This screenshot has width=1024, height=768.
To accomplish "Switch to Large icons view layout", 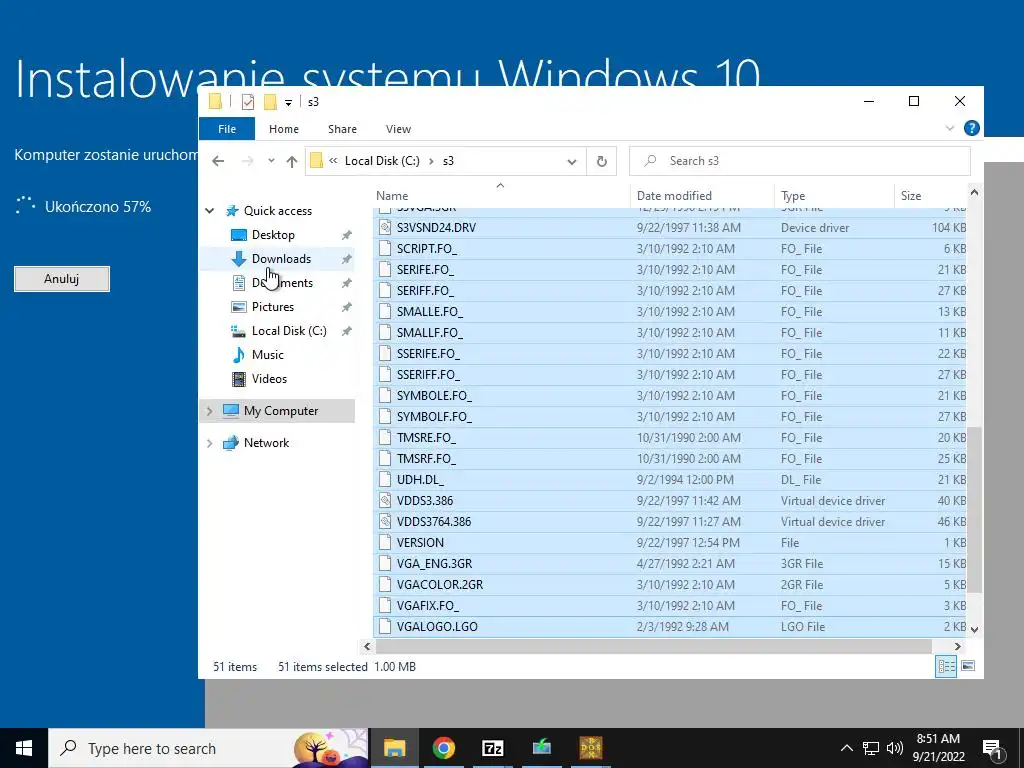I will (968, 666).
